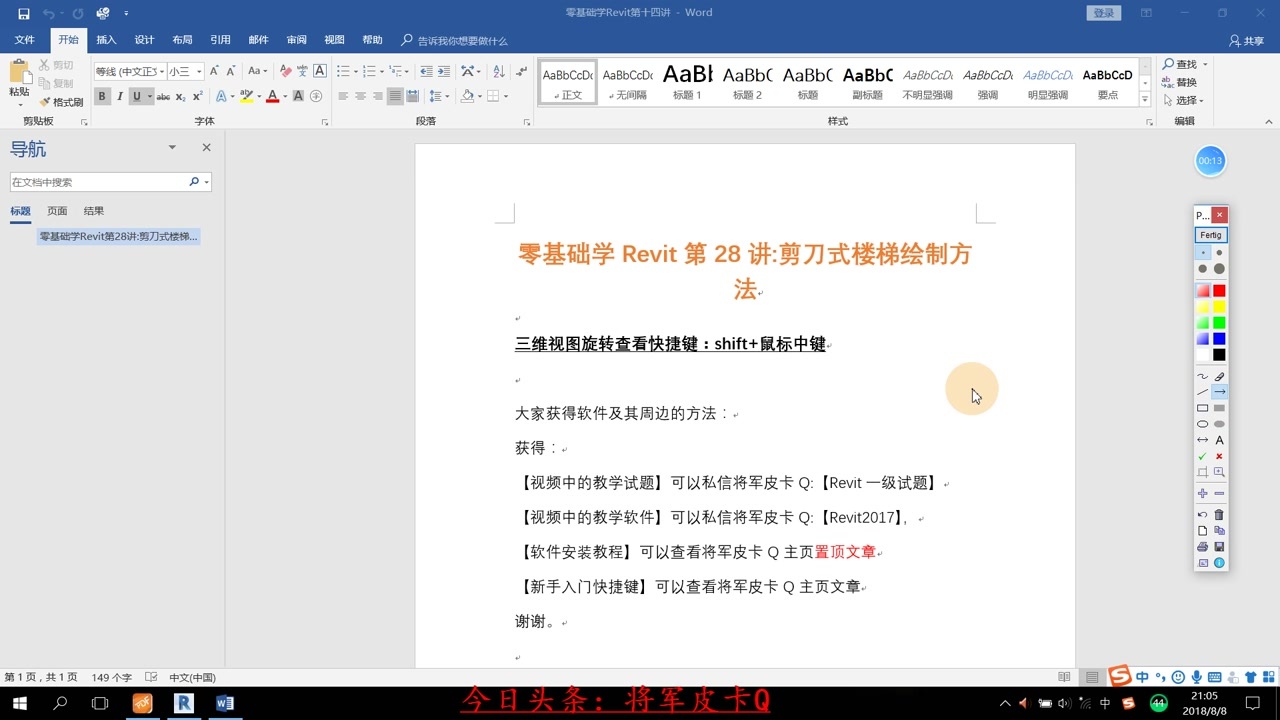Viewport: 1280px width, 720px height.
Task: Switch to the 审阅 (Review) tab
Action: pyautogui.click(x=296, y=40)
